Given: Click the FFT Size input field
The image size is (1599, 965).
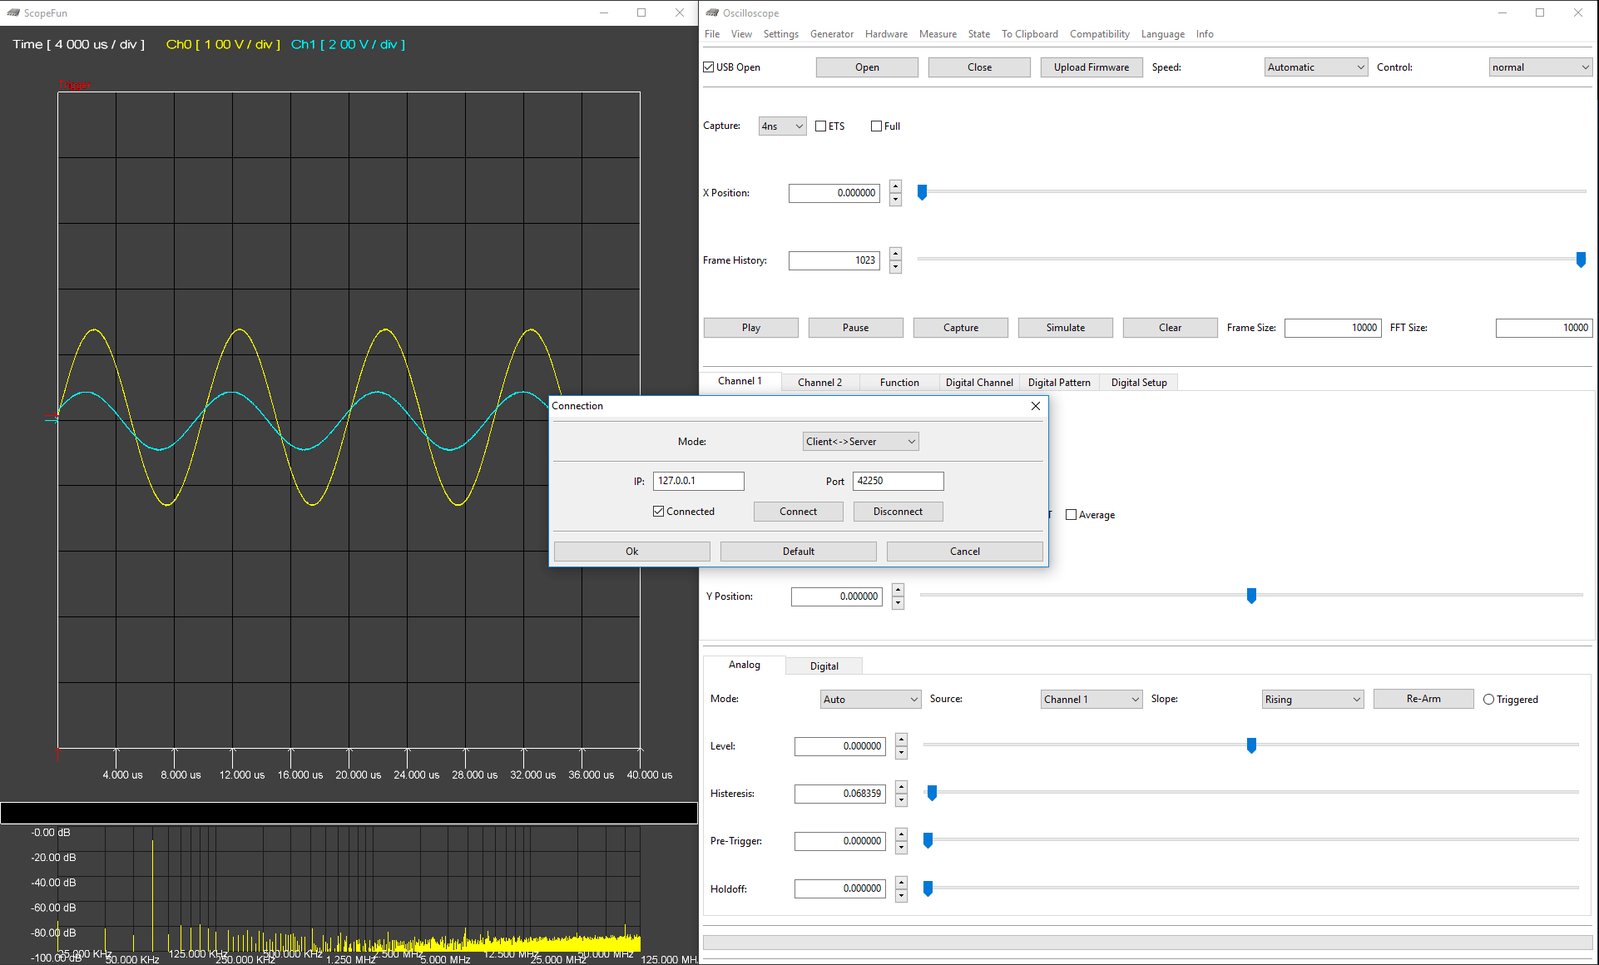Looking at the screenshot, I should point(1544,328).
